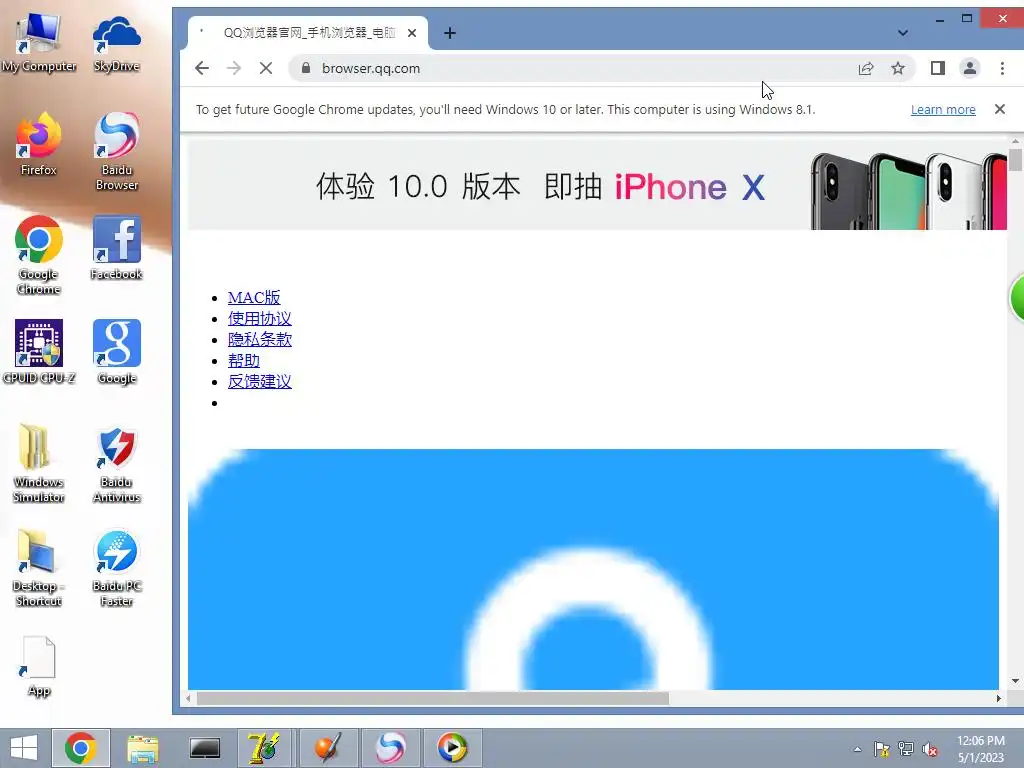Select the Firefox desktop icon
Image resolution: width=1024 pixels, height=768 pixels.
[x=39, y=145]
